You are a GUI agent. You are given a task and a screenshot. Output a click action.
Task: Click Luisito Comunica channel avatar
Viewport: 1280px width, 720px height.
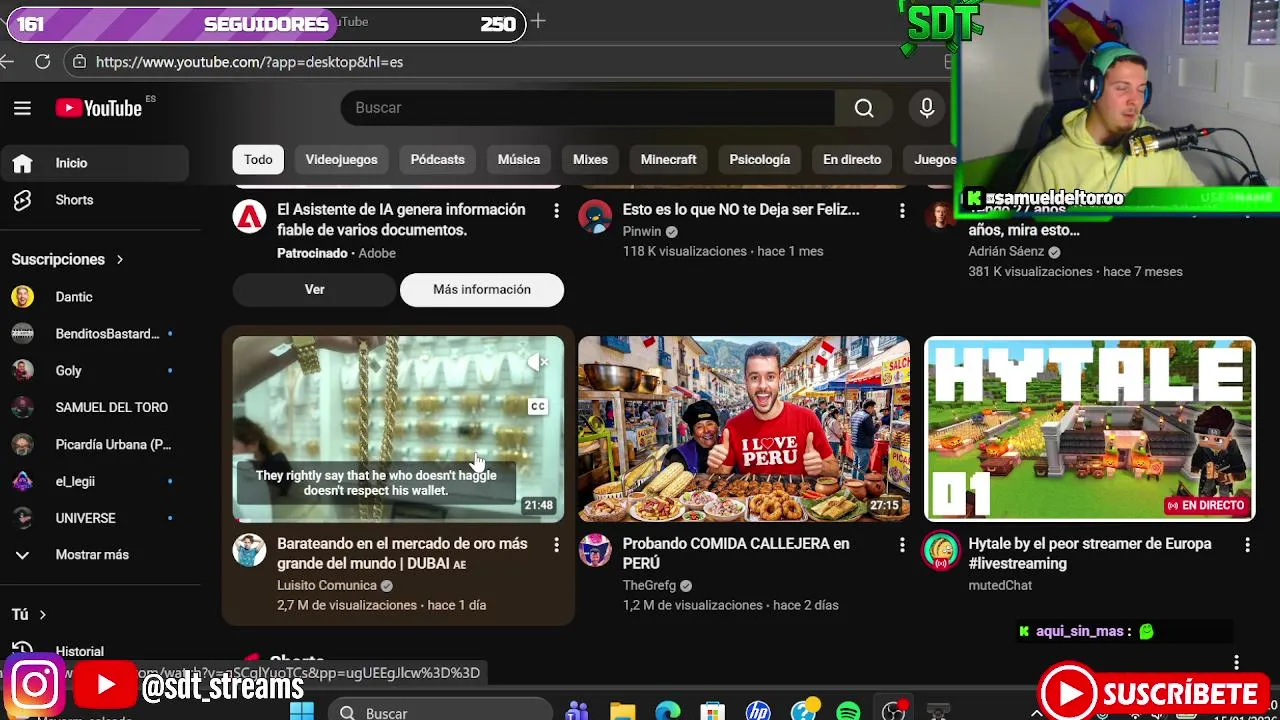point(249,550)
